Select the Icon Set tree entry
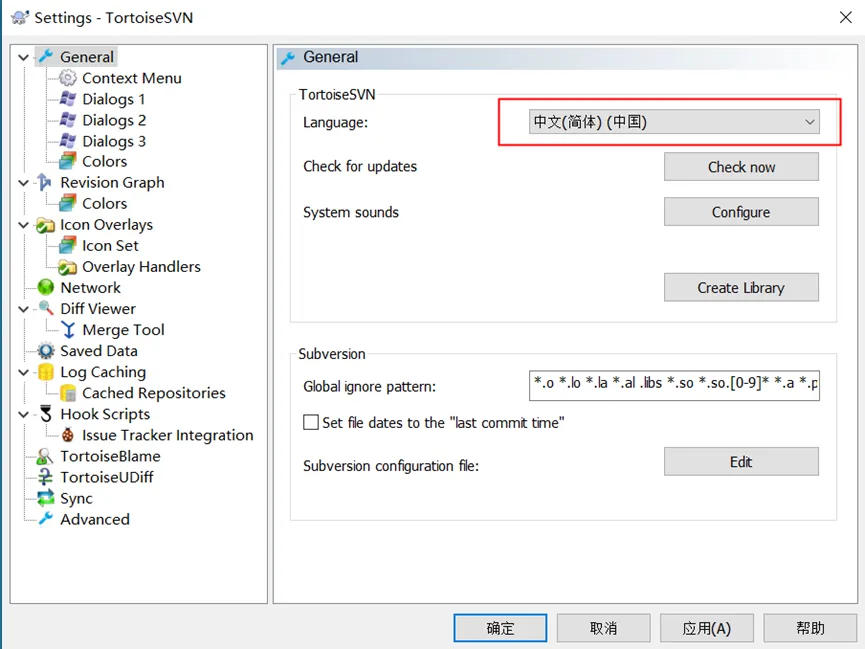 [x=110, y=246]
